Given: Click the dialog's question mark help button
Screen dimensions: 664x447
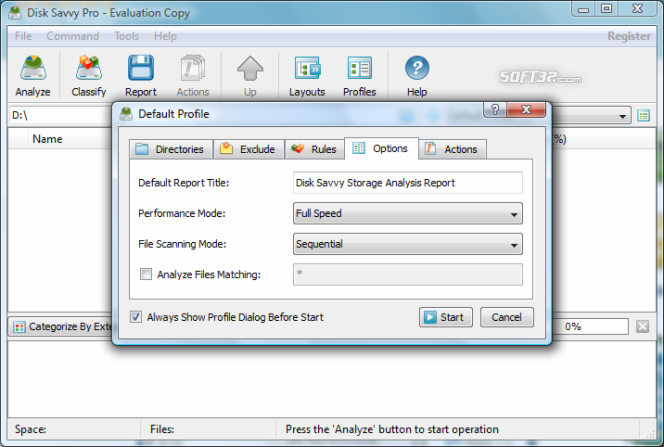Looking at the screenshot, I should [495, 110].
